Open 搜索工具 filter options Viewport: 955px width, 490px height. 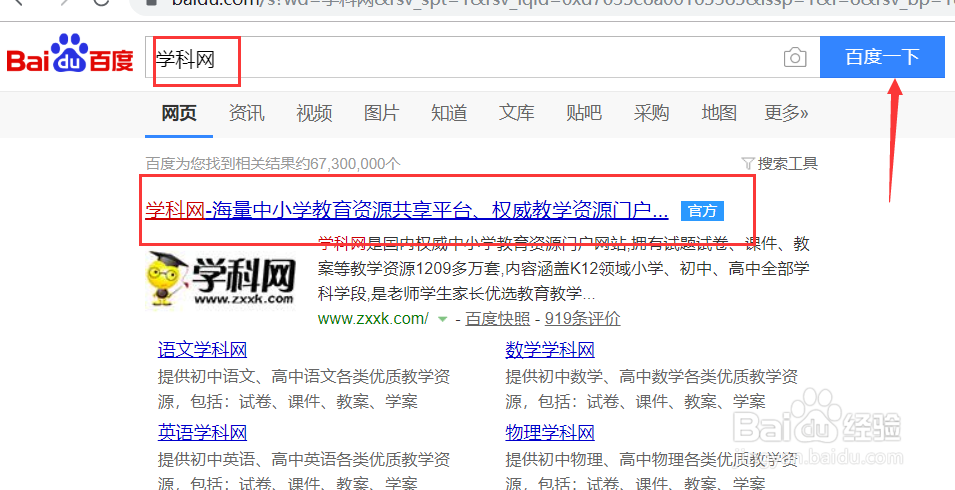[788, 164]
